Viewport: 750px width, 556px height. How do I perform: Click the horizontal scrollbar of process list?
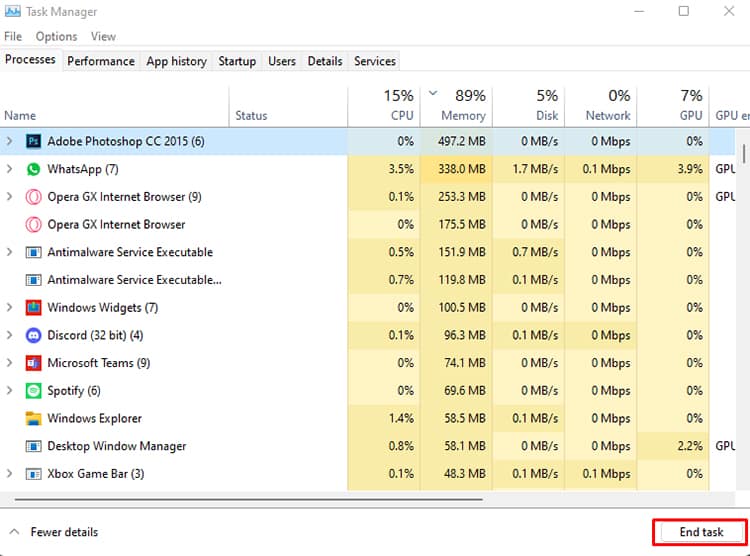point(249,500)
